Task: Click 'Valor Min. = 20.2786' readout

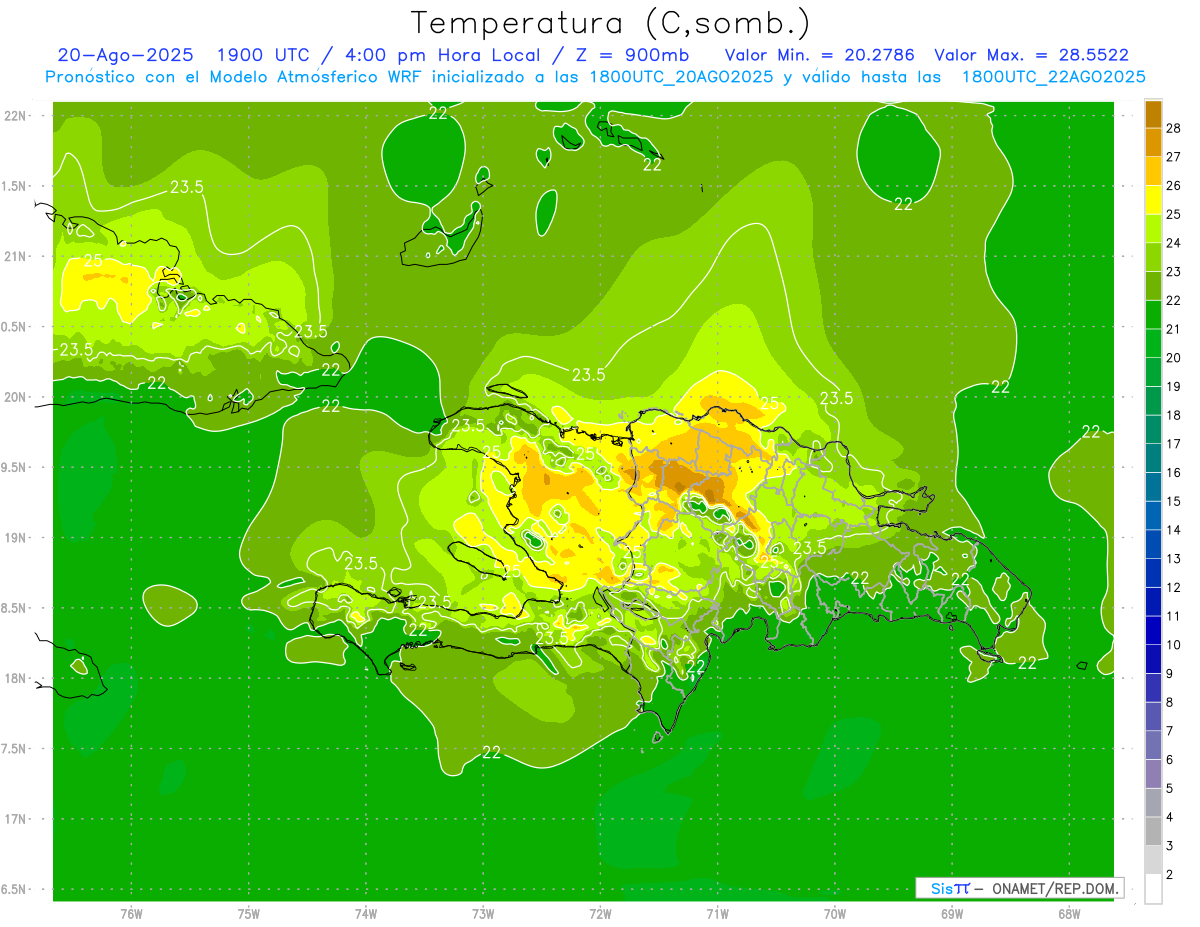Action: 819,55
